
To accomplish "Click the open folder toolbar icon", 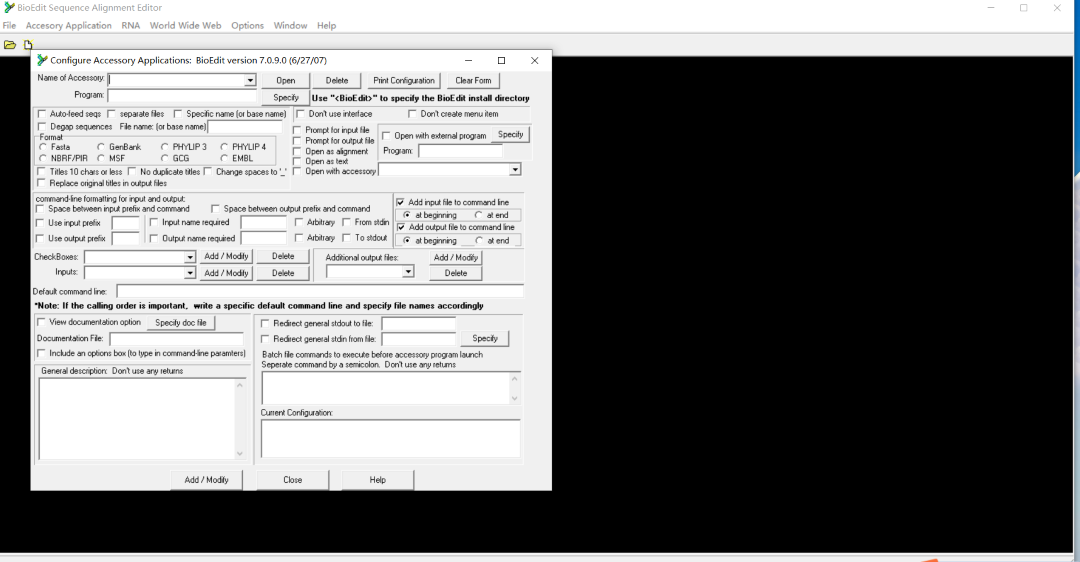I will tap(10, 45).
